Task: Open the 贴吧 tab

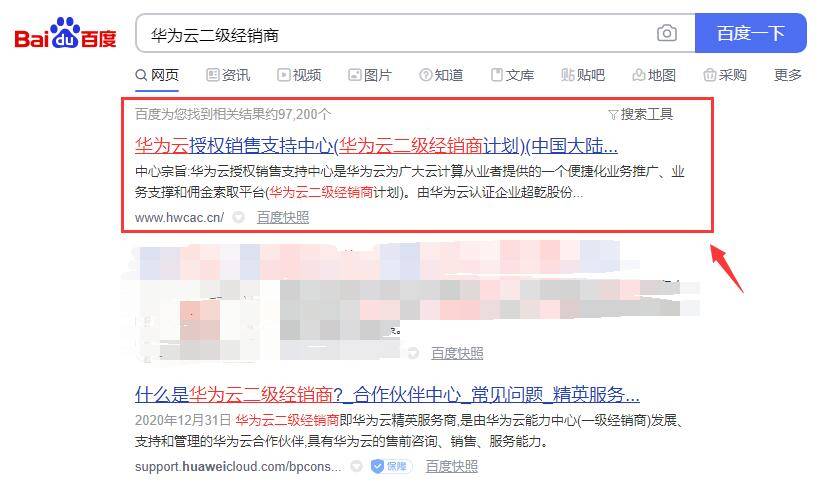Action: 583,75
